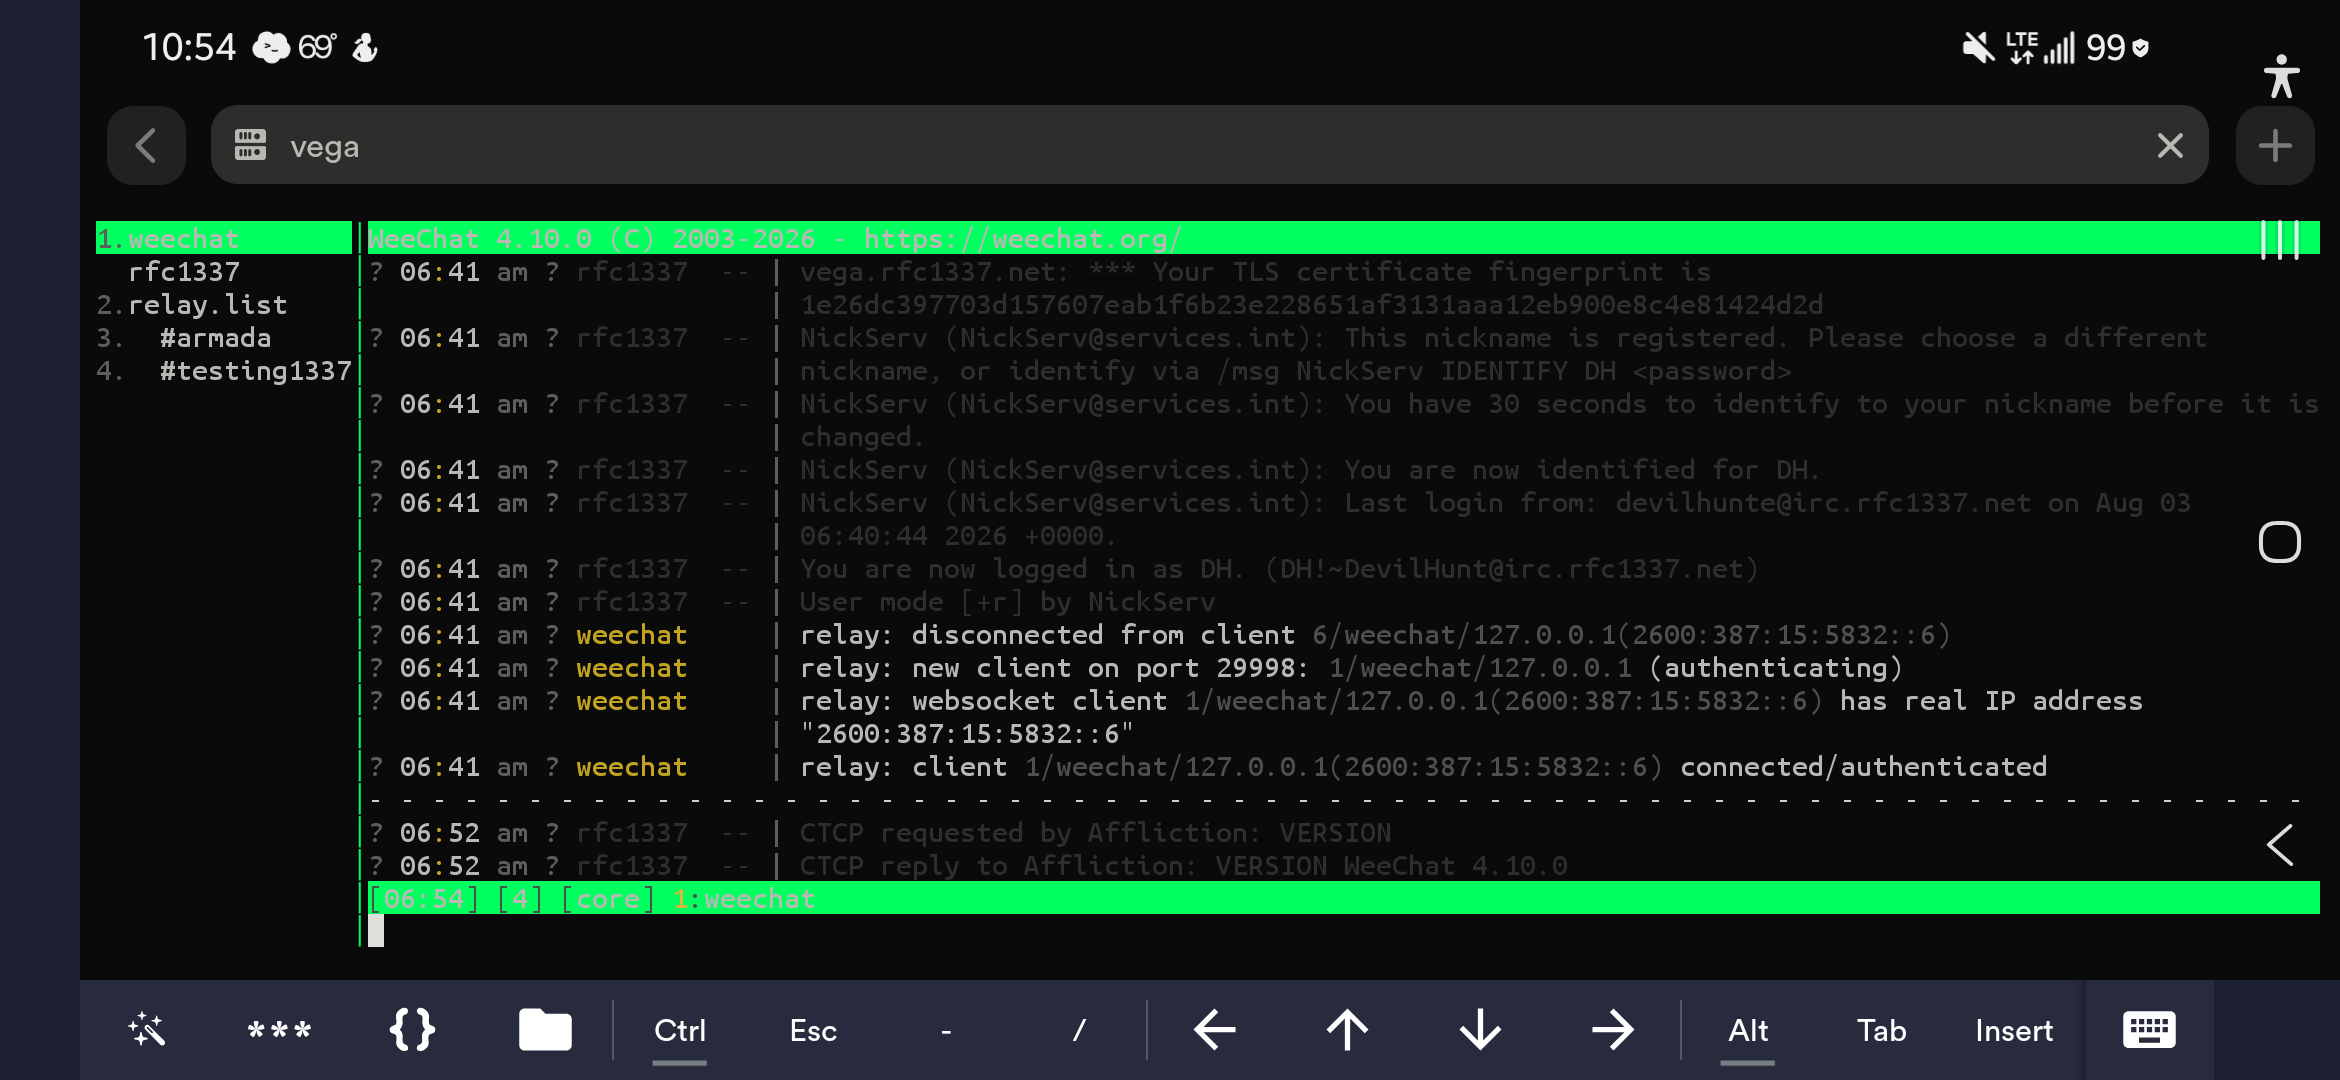Tap the TLS fingerprint hash line
Image resolution: width=2340 pixels, height=1080 pixels.
click(x=1312, y=305)
